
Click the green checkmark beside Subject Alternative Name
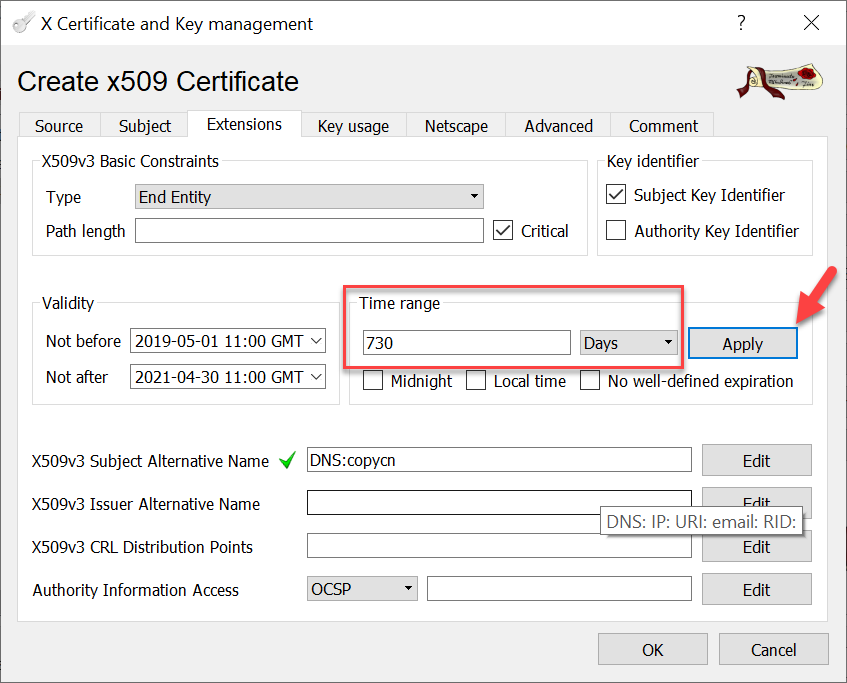pos(288,461)
